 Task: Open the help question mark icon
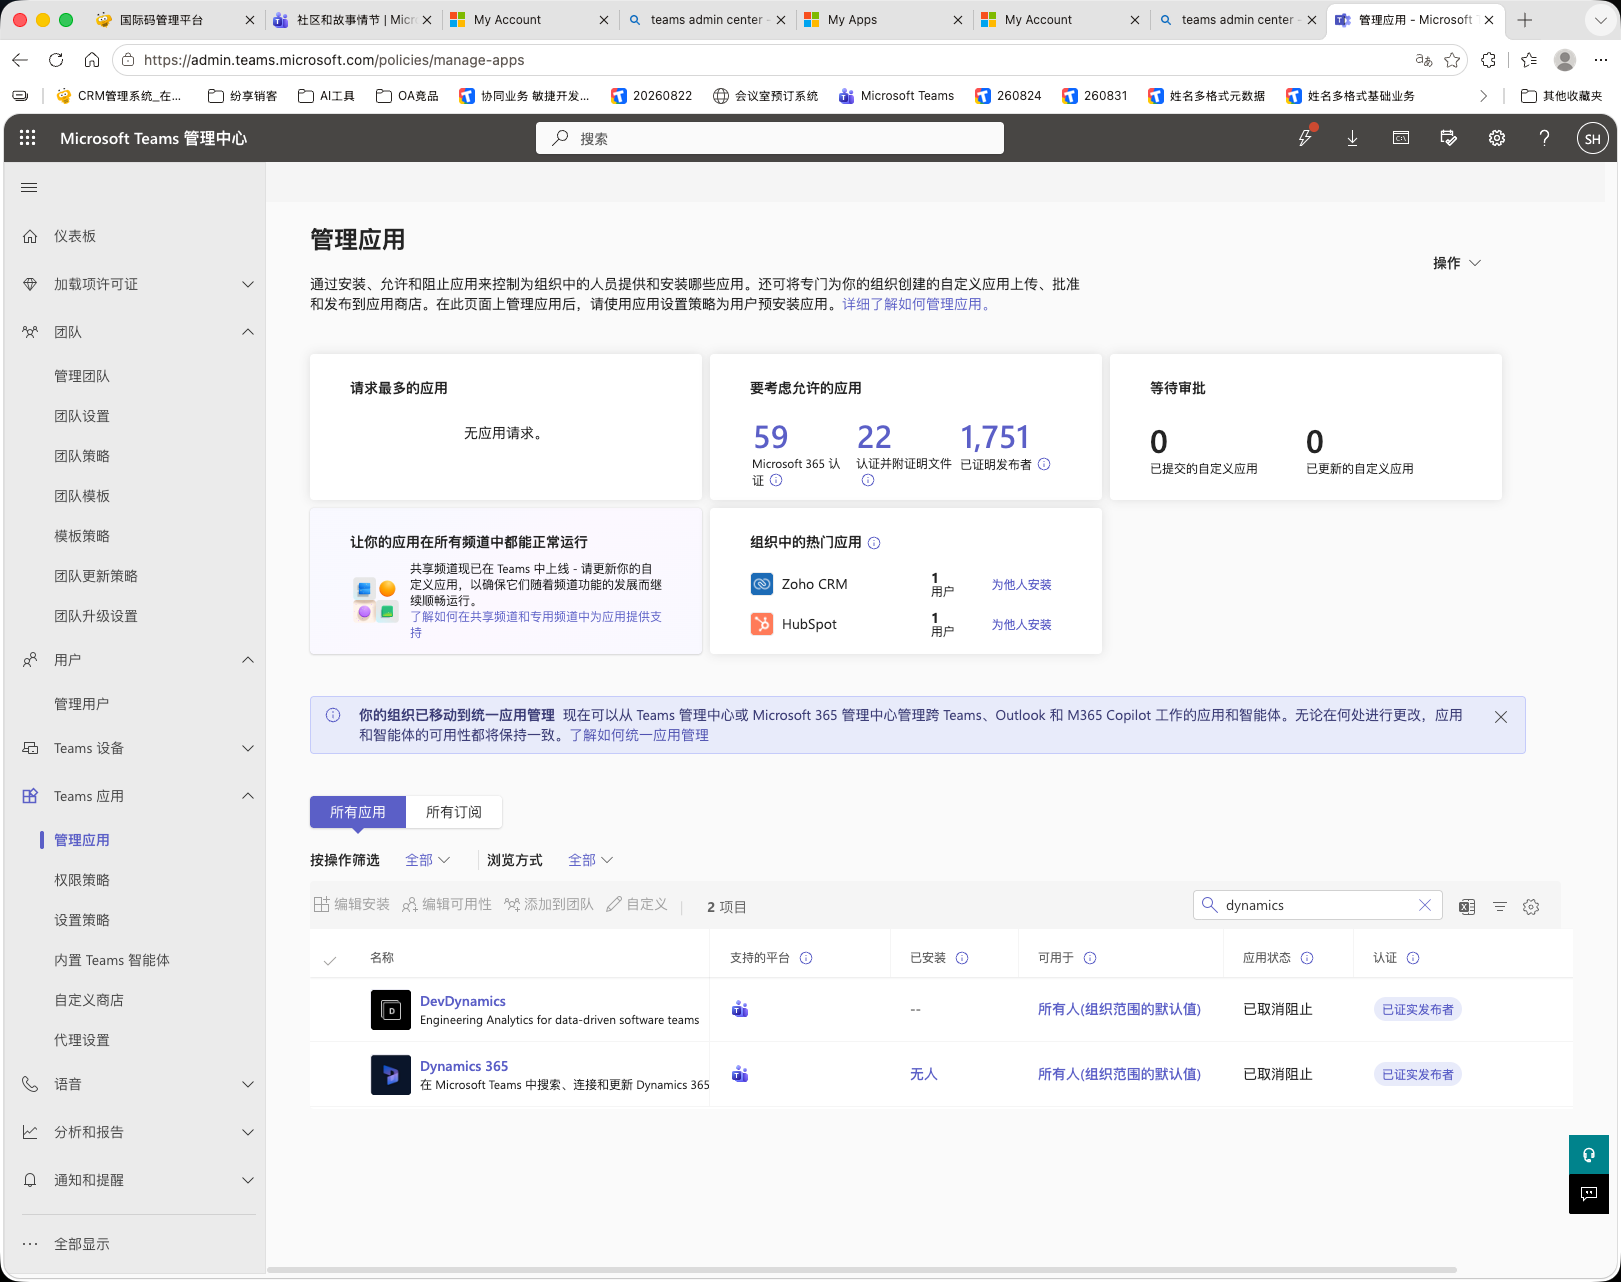[x=1545, y=138]
